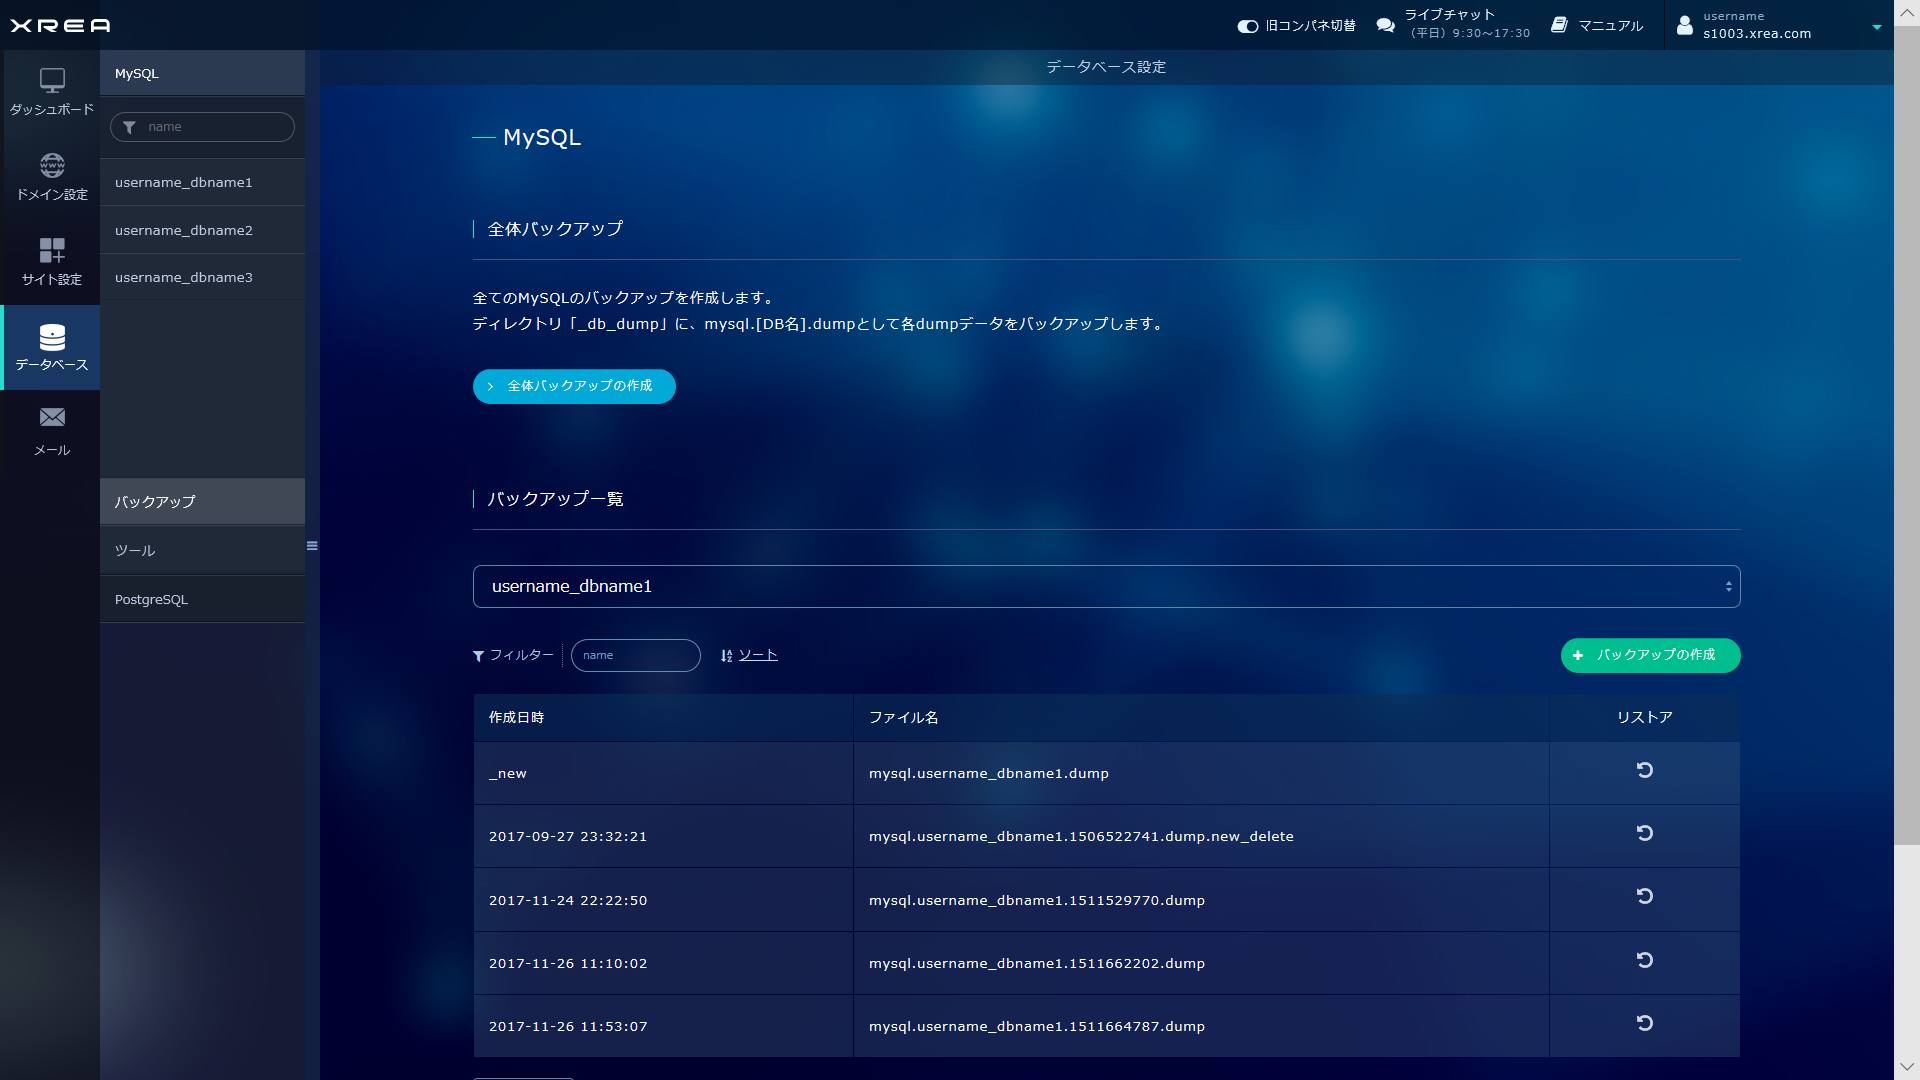This screenshot has height=1080, width=1920.
Task: Toggle the old control panel switch
Action: pyautogui.click(x=1247, y=26)
